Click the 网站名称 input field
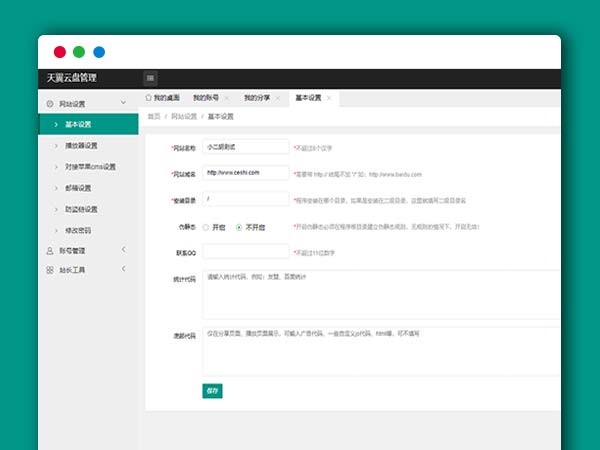Image resolution: width=600 pixels, height=450 pixels. pyautogui.click(x=245, y=147)
